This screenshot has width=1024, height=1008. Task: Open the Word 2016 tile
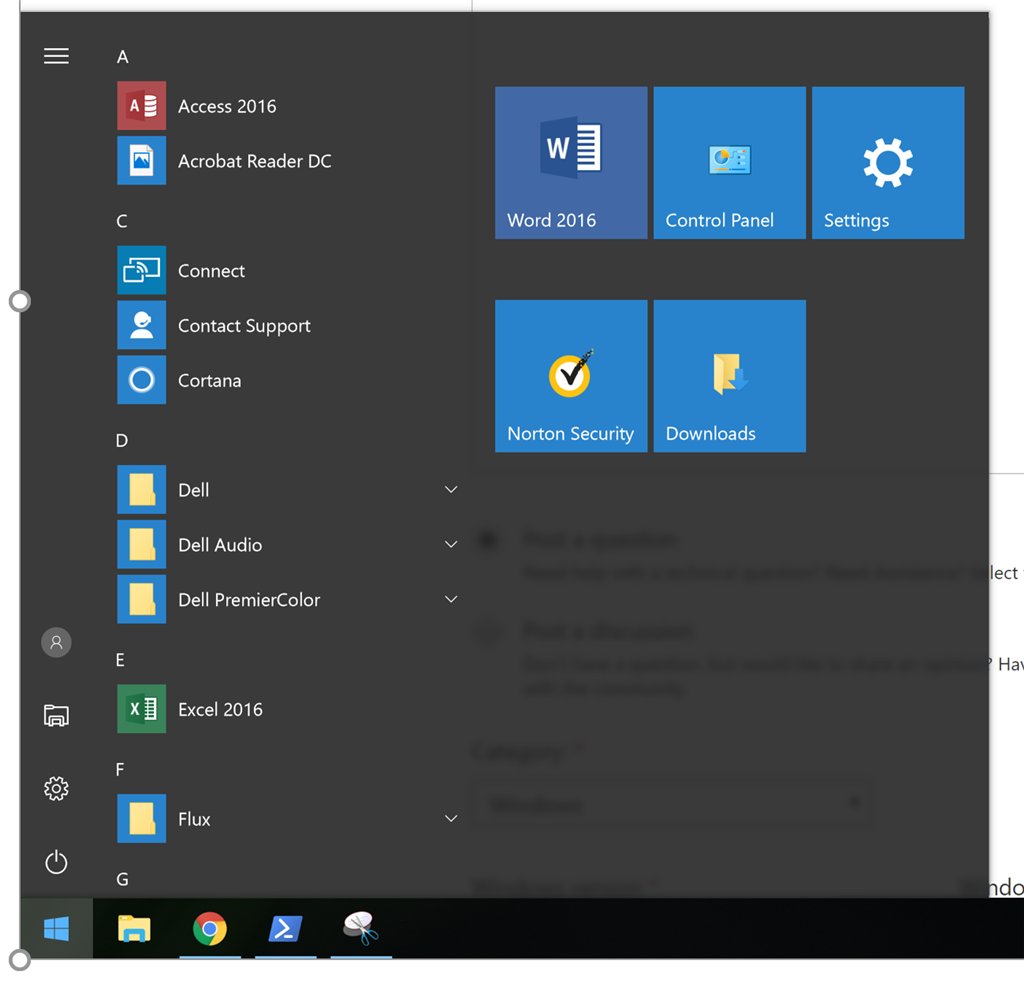coord(571,163)
